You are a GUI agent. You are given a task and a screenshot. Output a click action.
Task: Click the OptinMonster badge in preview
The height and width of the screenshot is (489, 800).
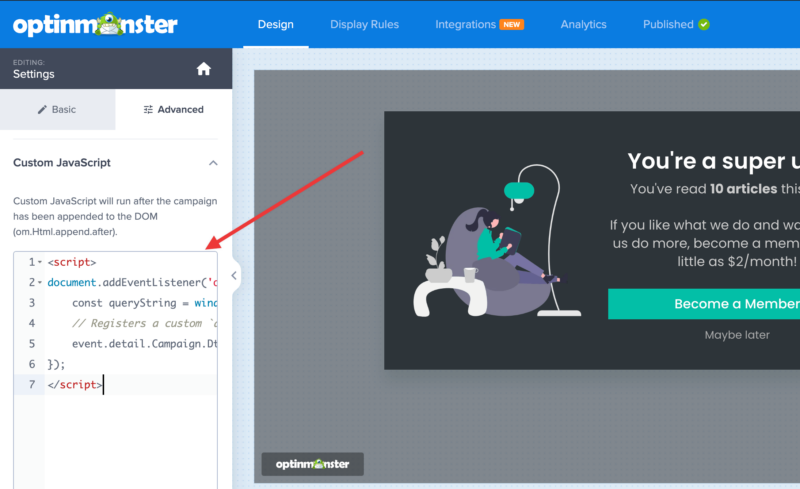(313, 464)
